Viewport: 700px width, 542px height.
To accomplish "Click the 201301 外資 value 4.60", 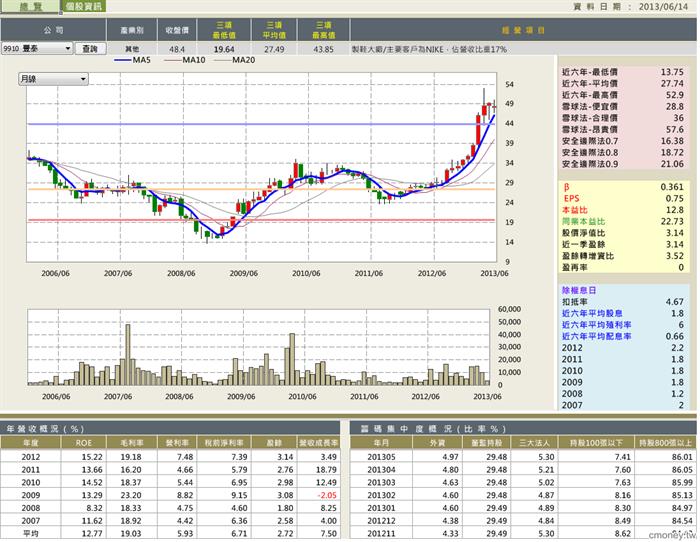I will click(x=450, y=508).
